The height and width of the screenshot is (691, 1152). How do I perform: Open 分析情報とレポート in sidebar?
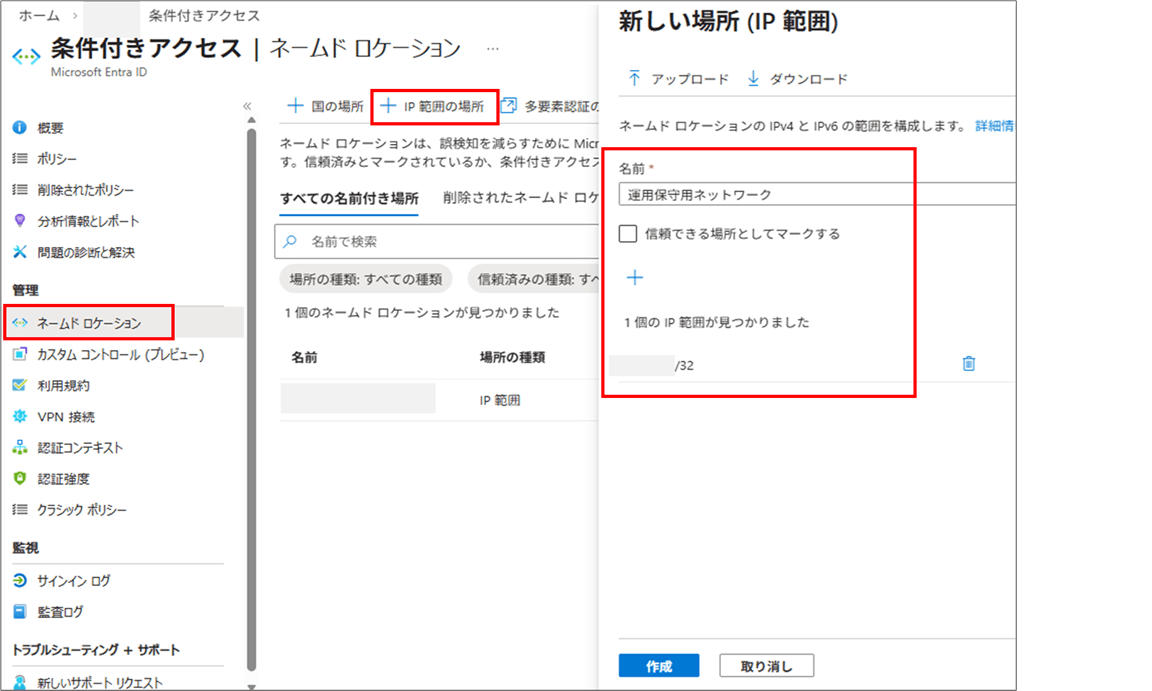point(88,221)
